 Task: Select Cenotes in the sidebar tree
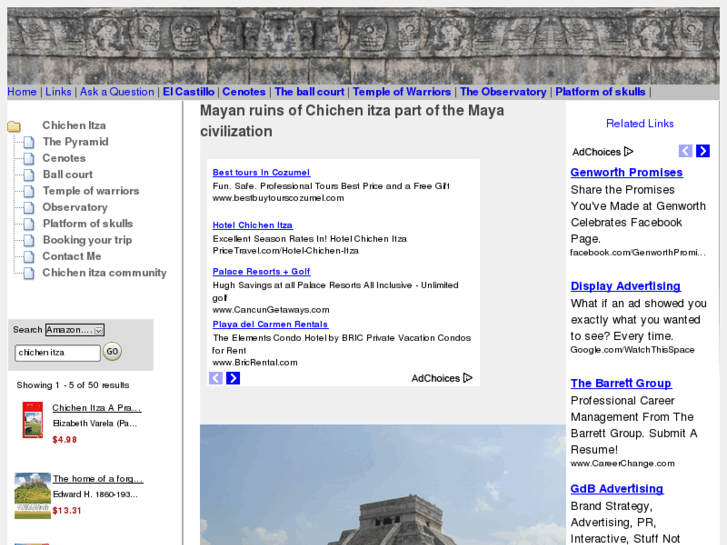tap(64, 158)
